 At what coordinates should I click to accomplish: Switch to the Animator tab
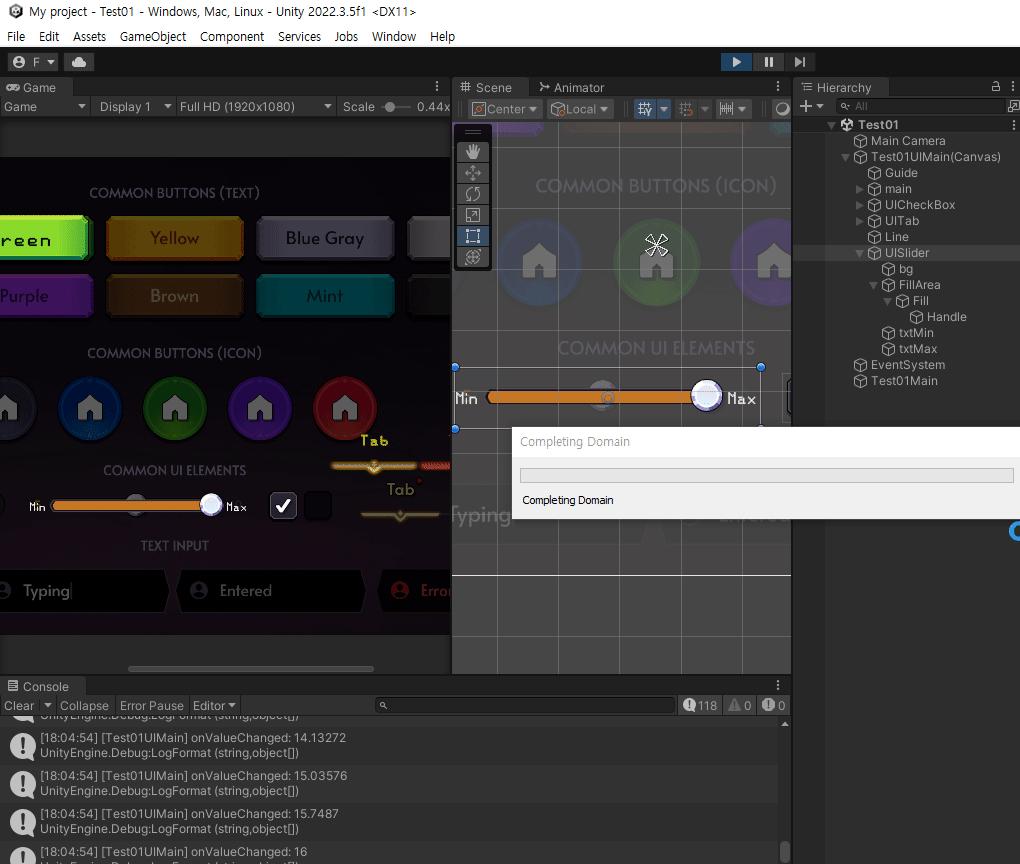(x=572, y=87)
